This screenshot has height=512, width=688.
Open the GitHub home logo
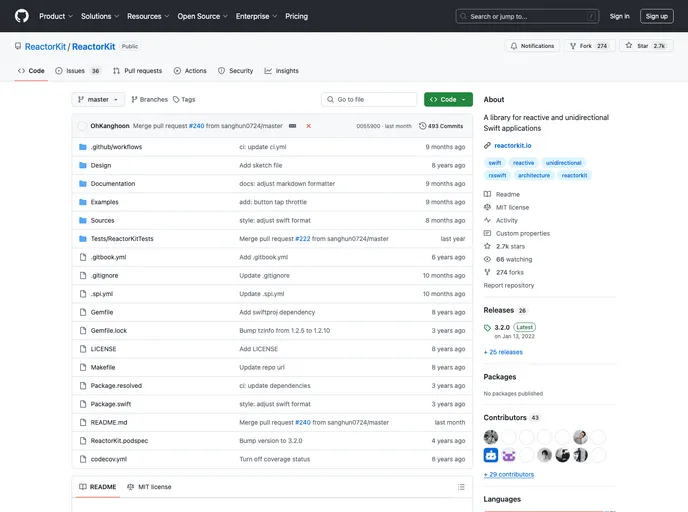point(22,16)
